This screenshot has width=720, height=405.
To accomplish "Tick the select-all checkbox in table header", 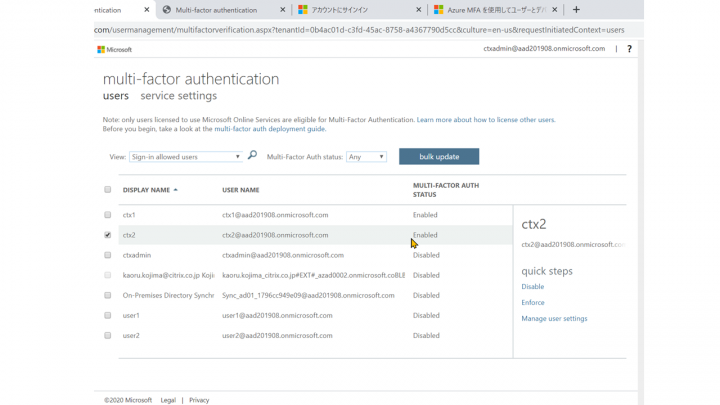I will click(108, 190).
